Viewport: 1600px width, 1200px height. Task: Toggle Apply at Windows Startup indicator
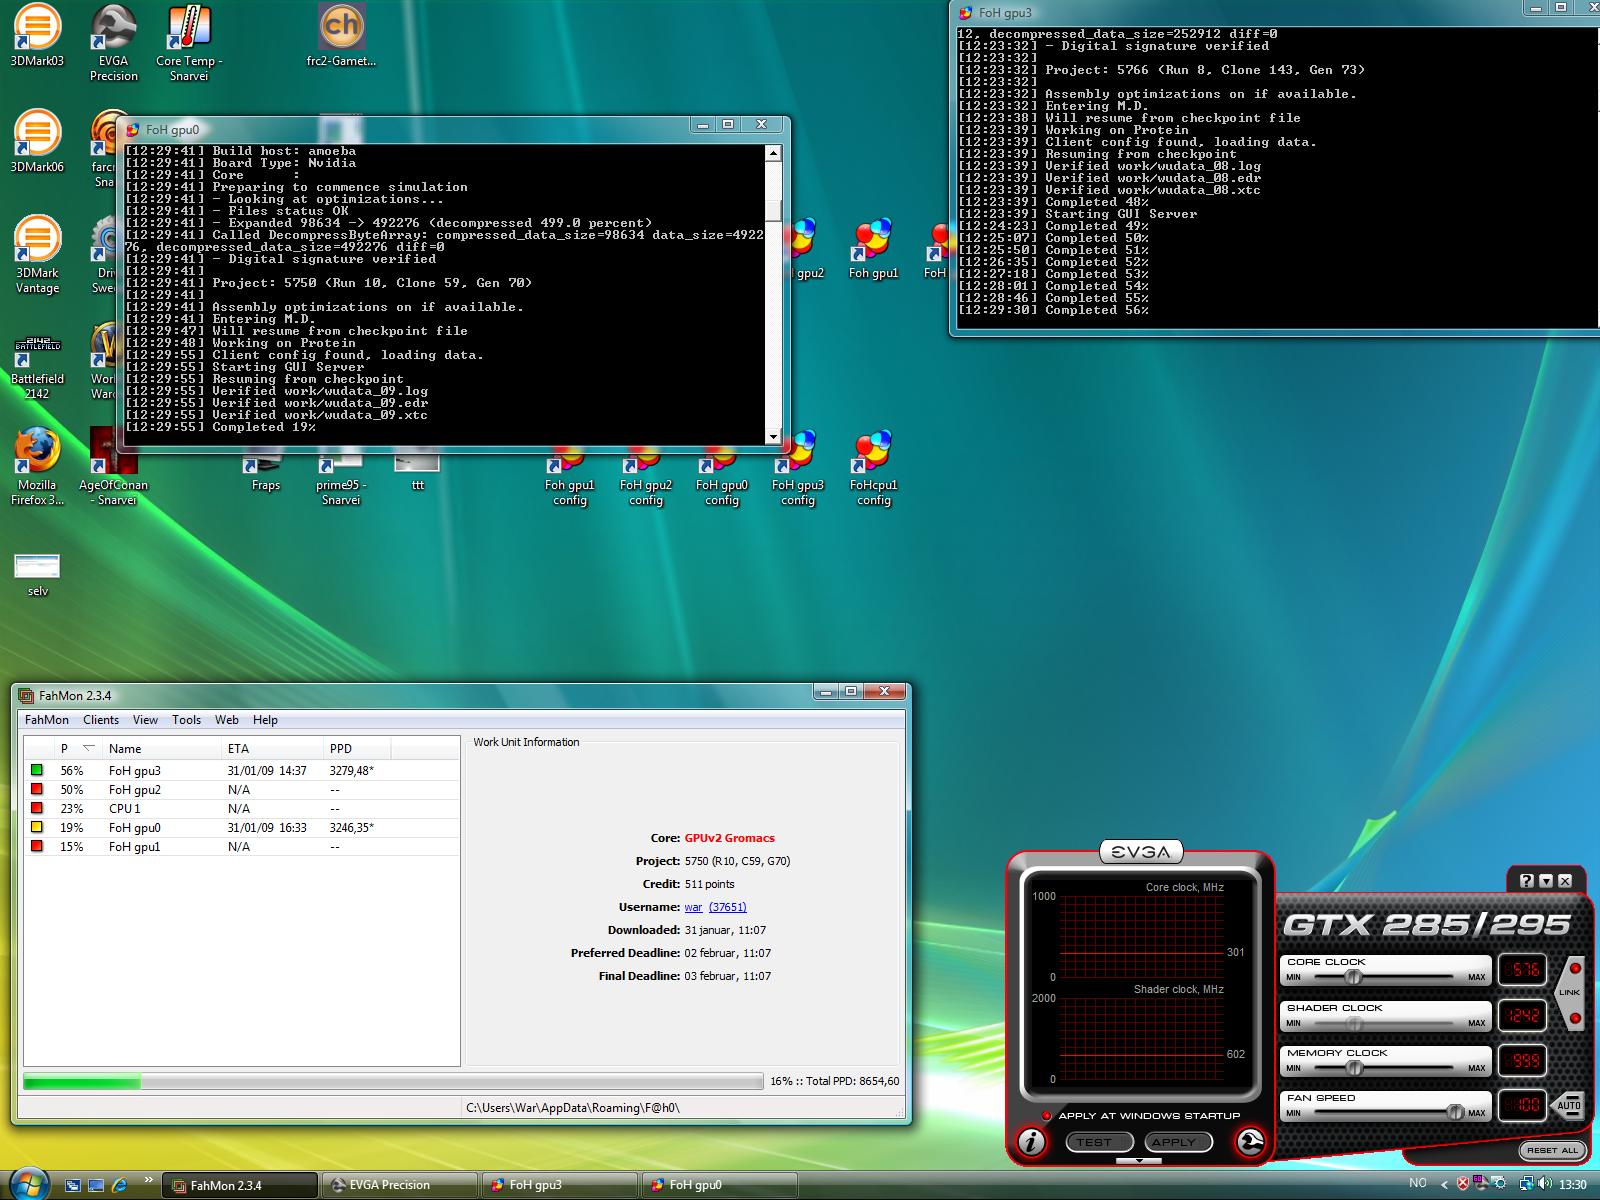(1046, 1116)
